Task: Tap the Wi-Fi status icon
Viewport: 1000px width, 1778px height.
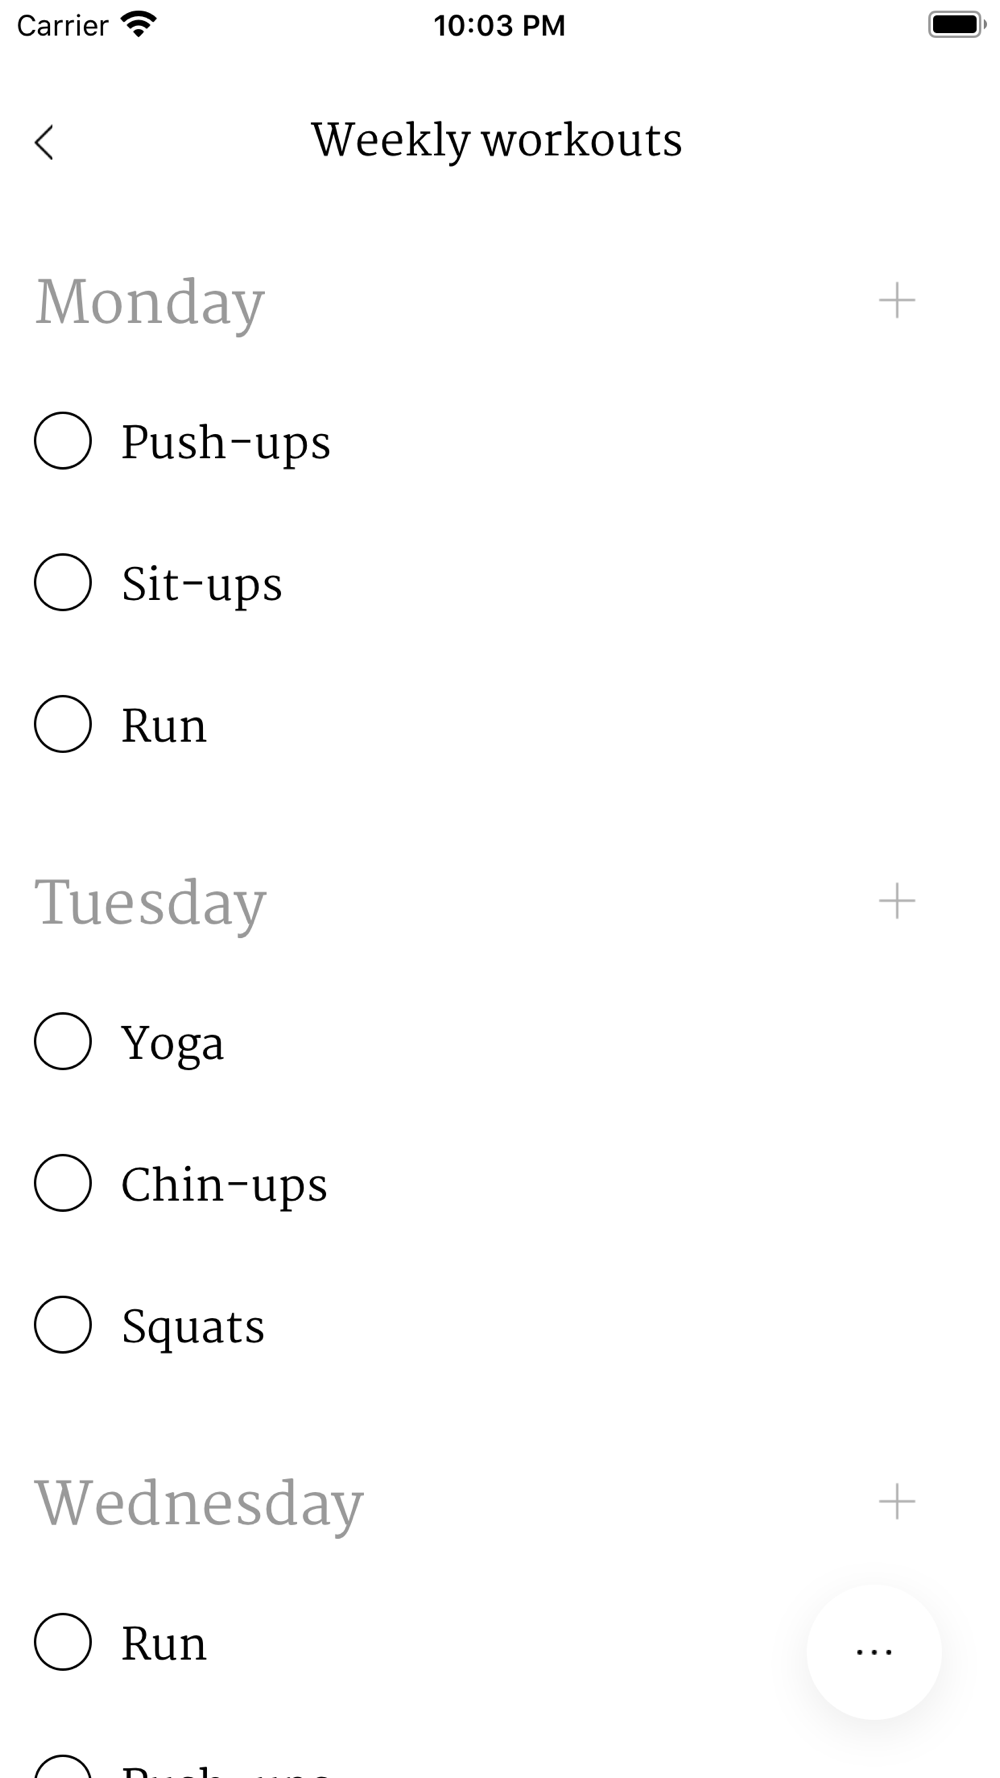Action: pyautogui.click(x=139, y=24)
